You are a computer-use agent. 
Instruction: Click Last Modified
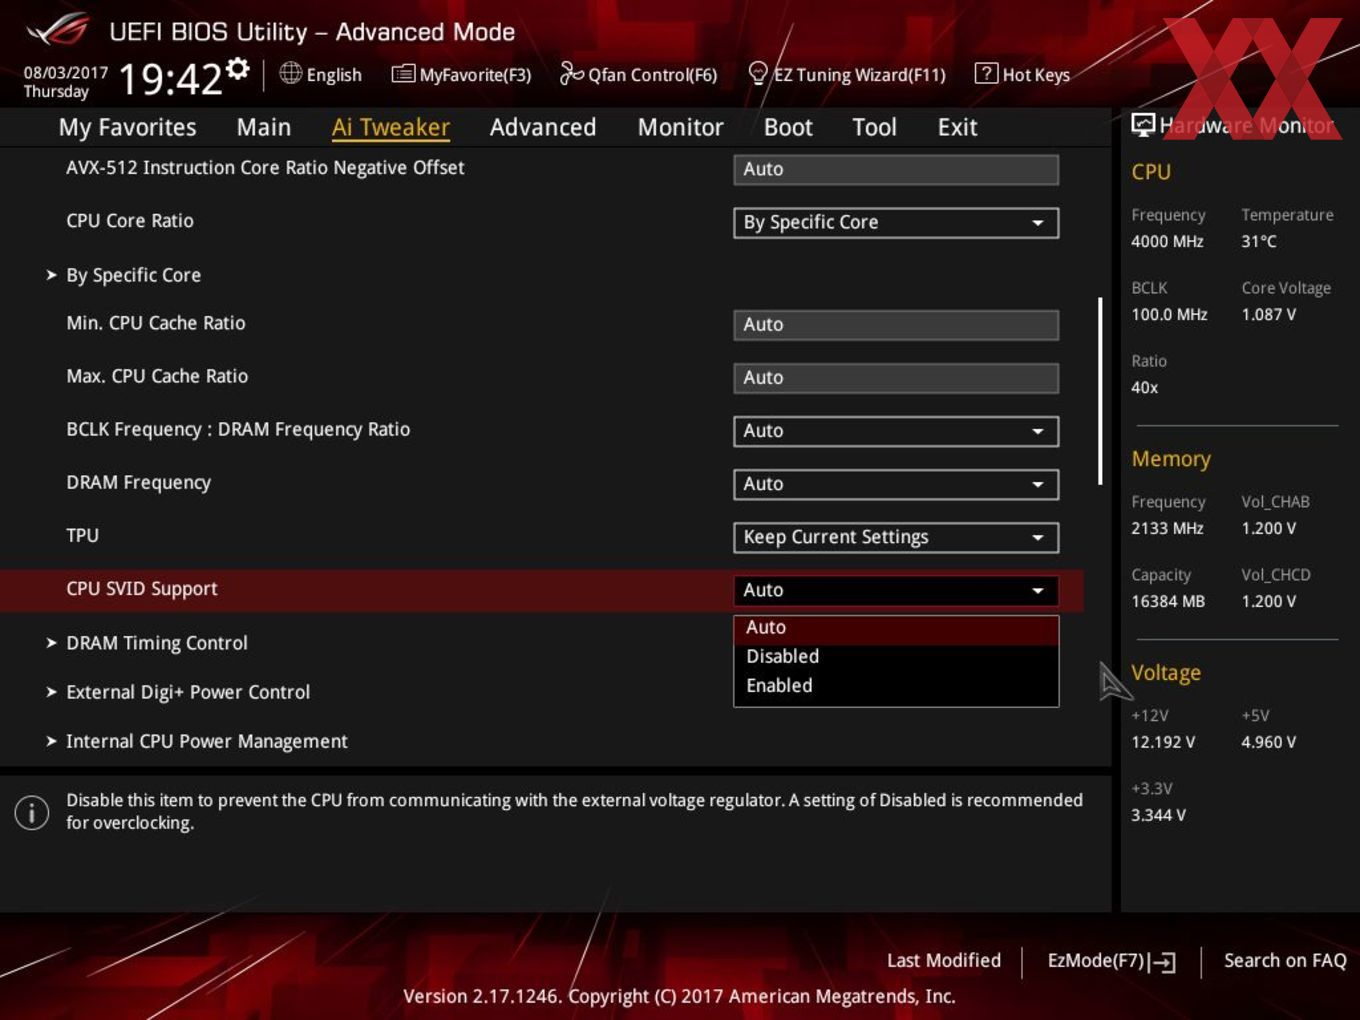(944, 960)
